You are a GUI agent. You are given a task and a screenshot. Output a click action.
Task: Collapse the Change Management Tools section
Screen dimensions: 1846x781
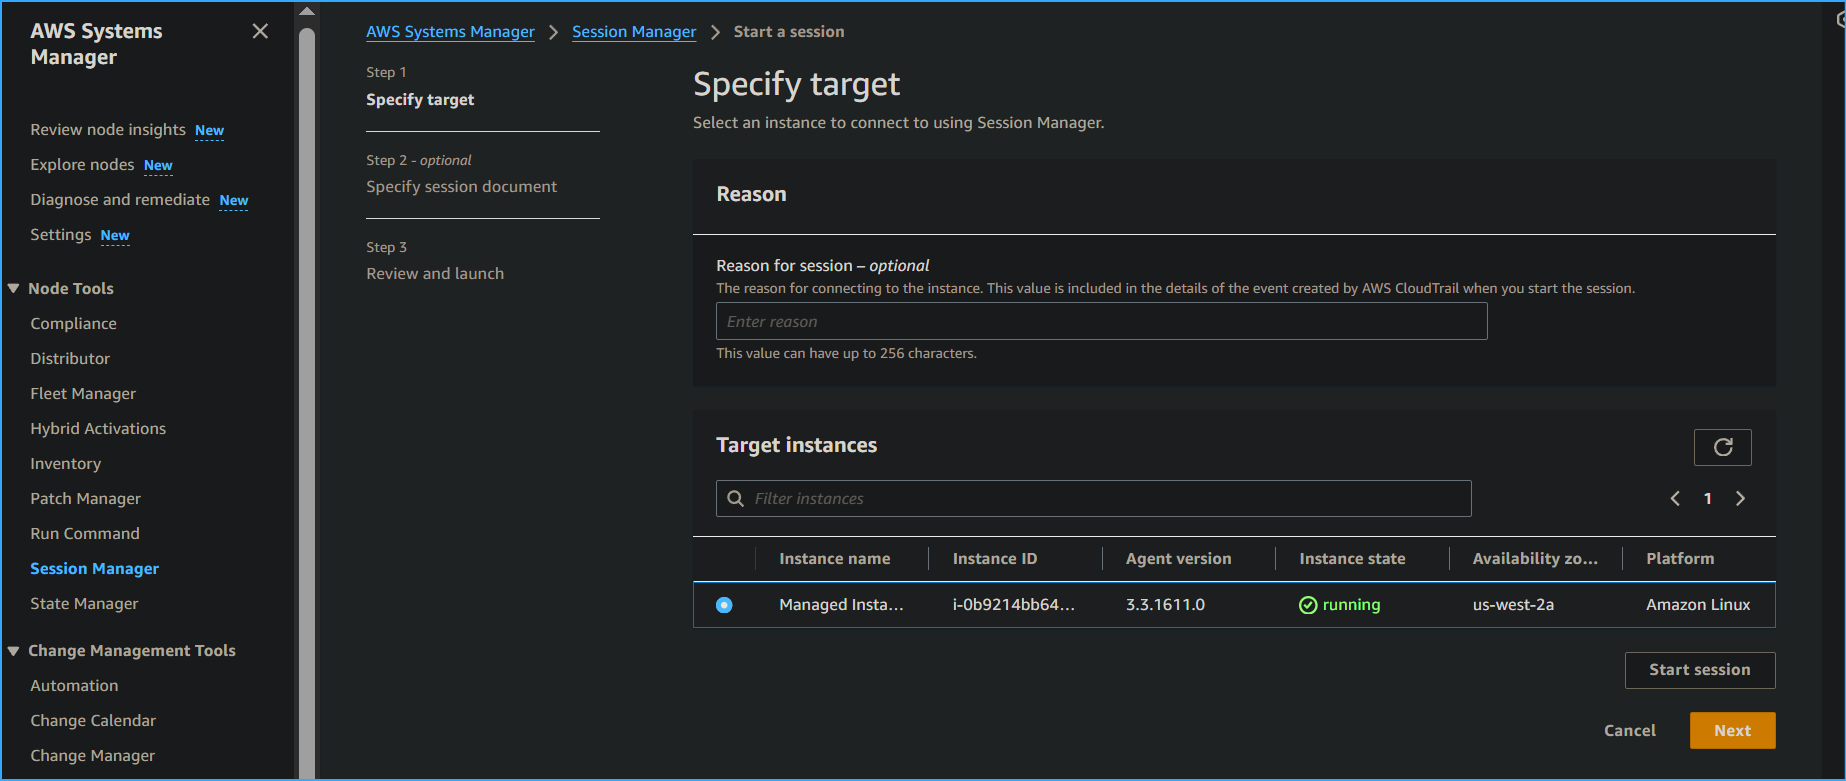pos(14,650)
